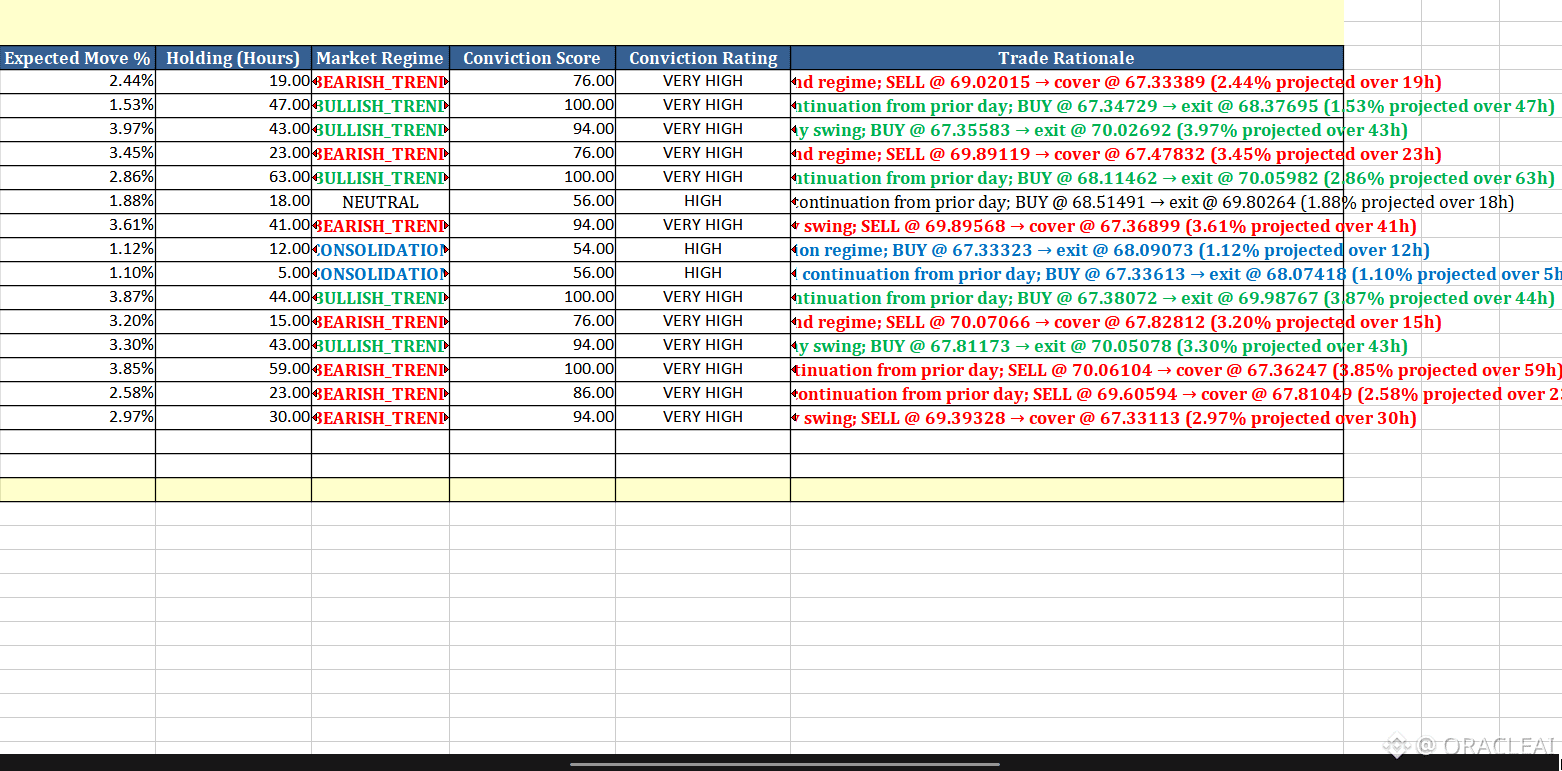The height and width of the screenshot is (771, 1562).
Task: Click rationale with BUY @ 67.33613
Action: tap(1067, 274)
